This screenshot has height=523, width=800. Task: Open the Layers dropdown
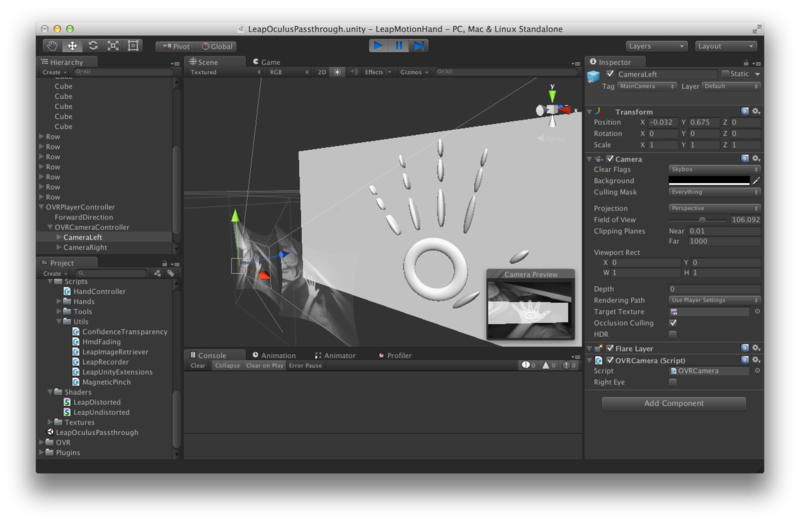click(657, 46)
